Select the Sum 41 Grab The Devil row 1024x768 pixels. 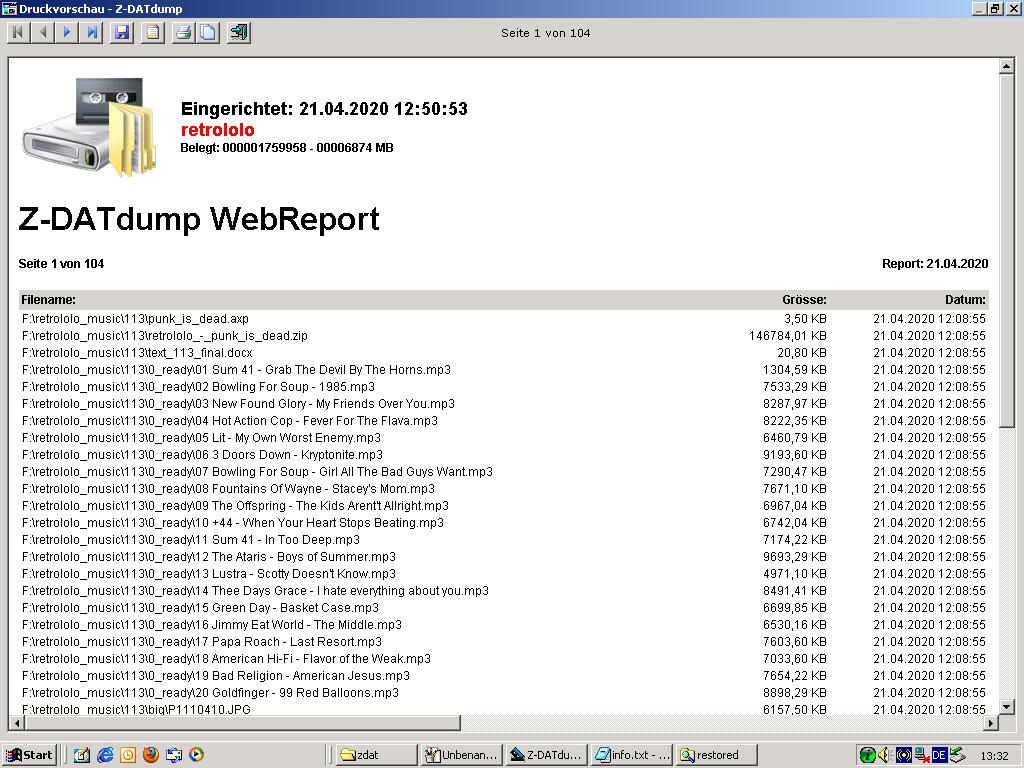[x=504, y=370]
